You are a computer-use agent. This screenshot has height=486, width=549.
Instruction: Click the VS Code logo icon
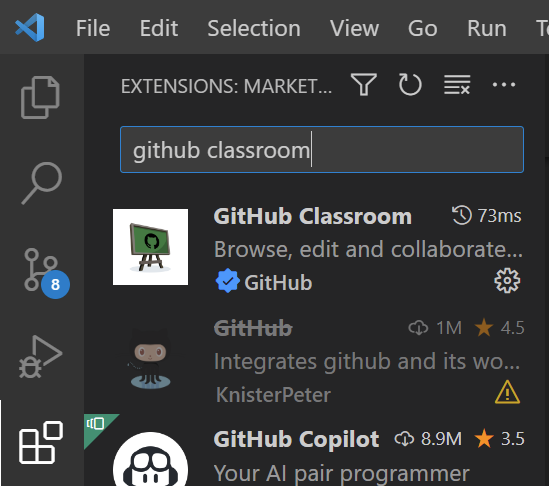coord(29,28)
